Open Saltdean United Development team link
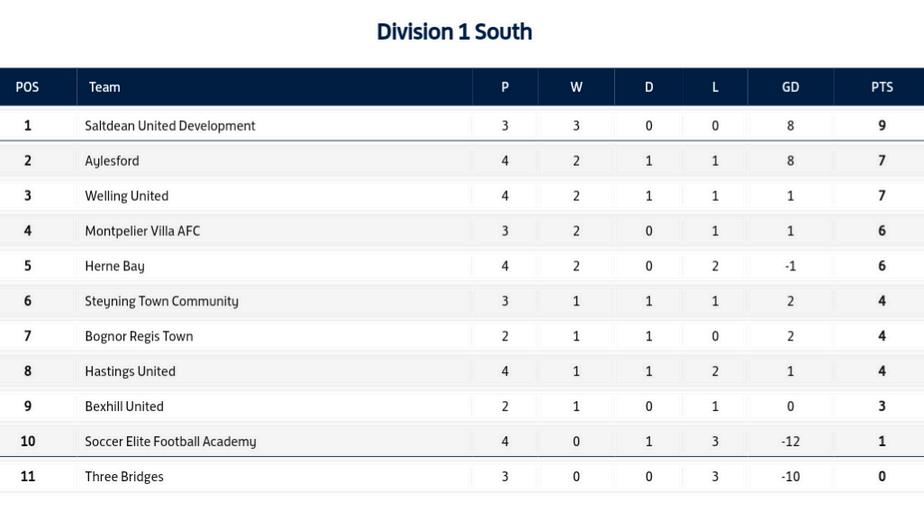 [x=170, y=126]
